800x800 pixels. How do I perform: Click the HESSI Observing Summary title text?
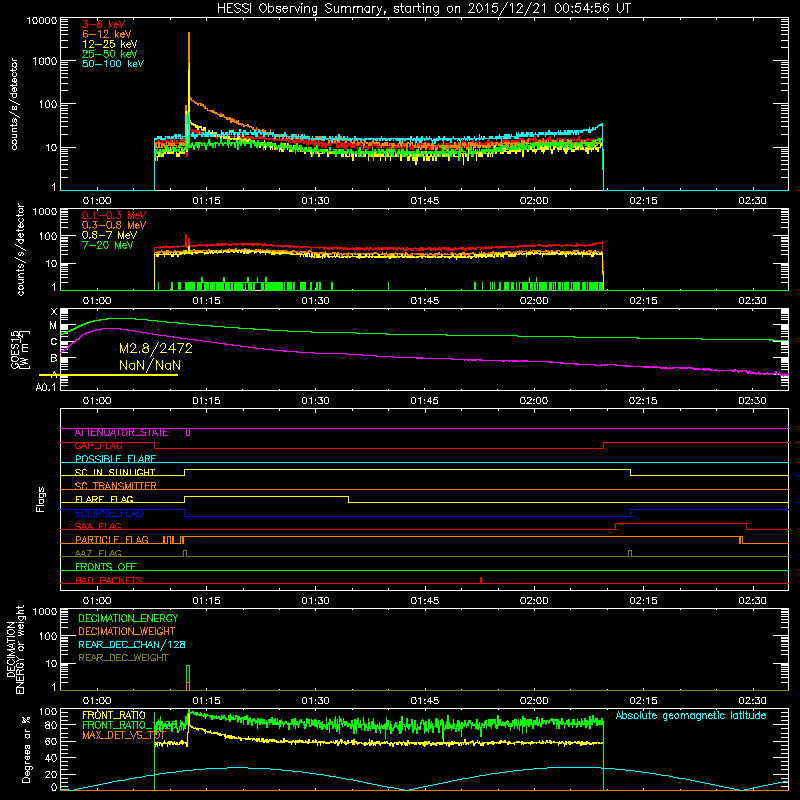(423, 8)
